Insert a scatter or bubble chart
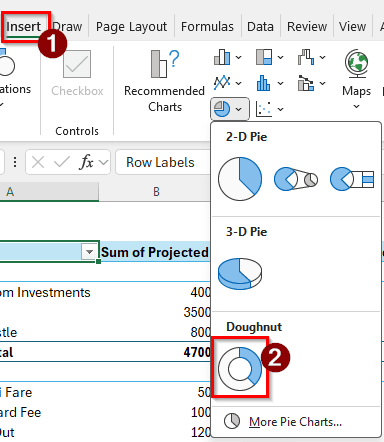 click(x=264, y=109)
